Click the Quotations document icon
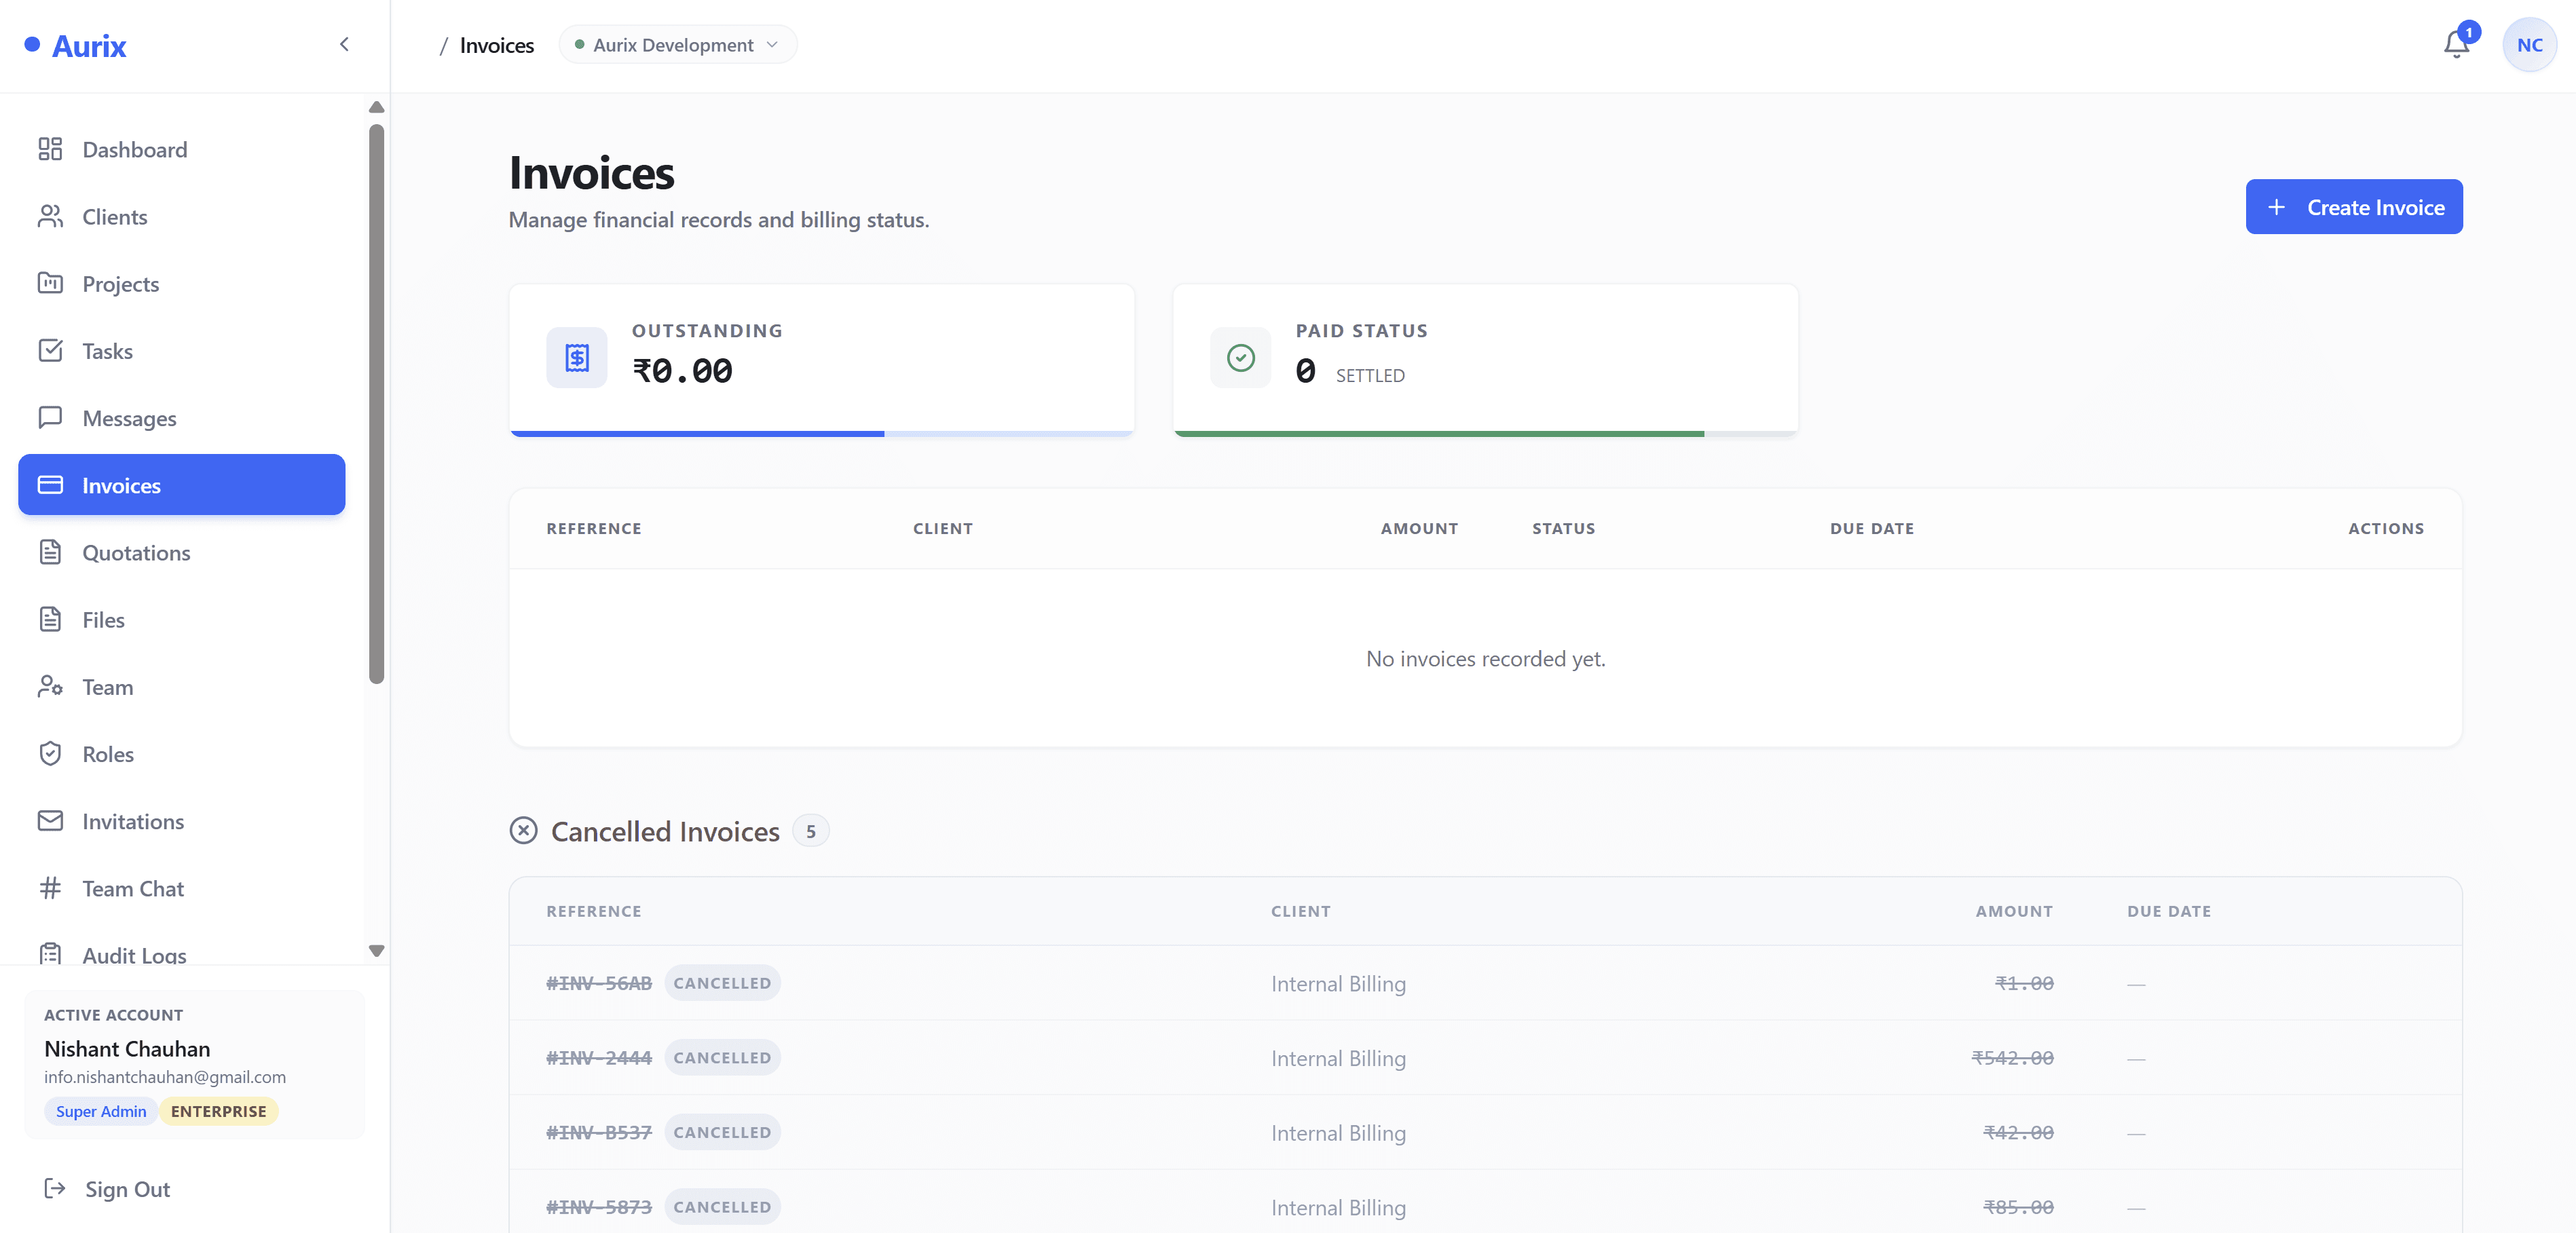 click(50, 552)
